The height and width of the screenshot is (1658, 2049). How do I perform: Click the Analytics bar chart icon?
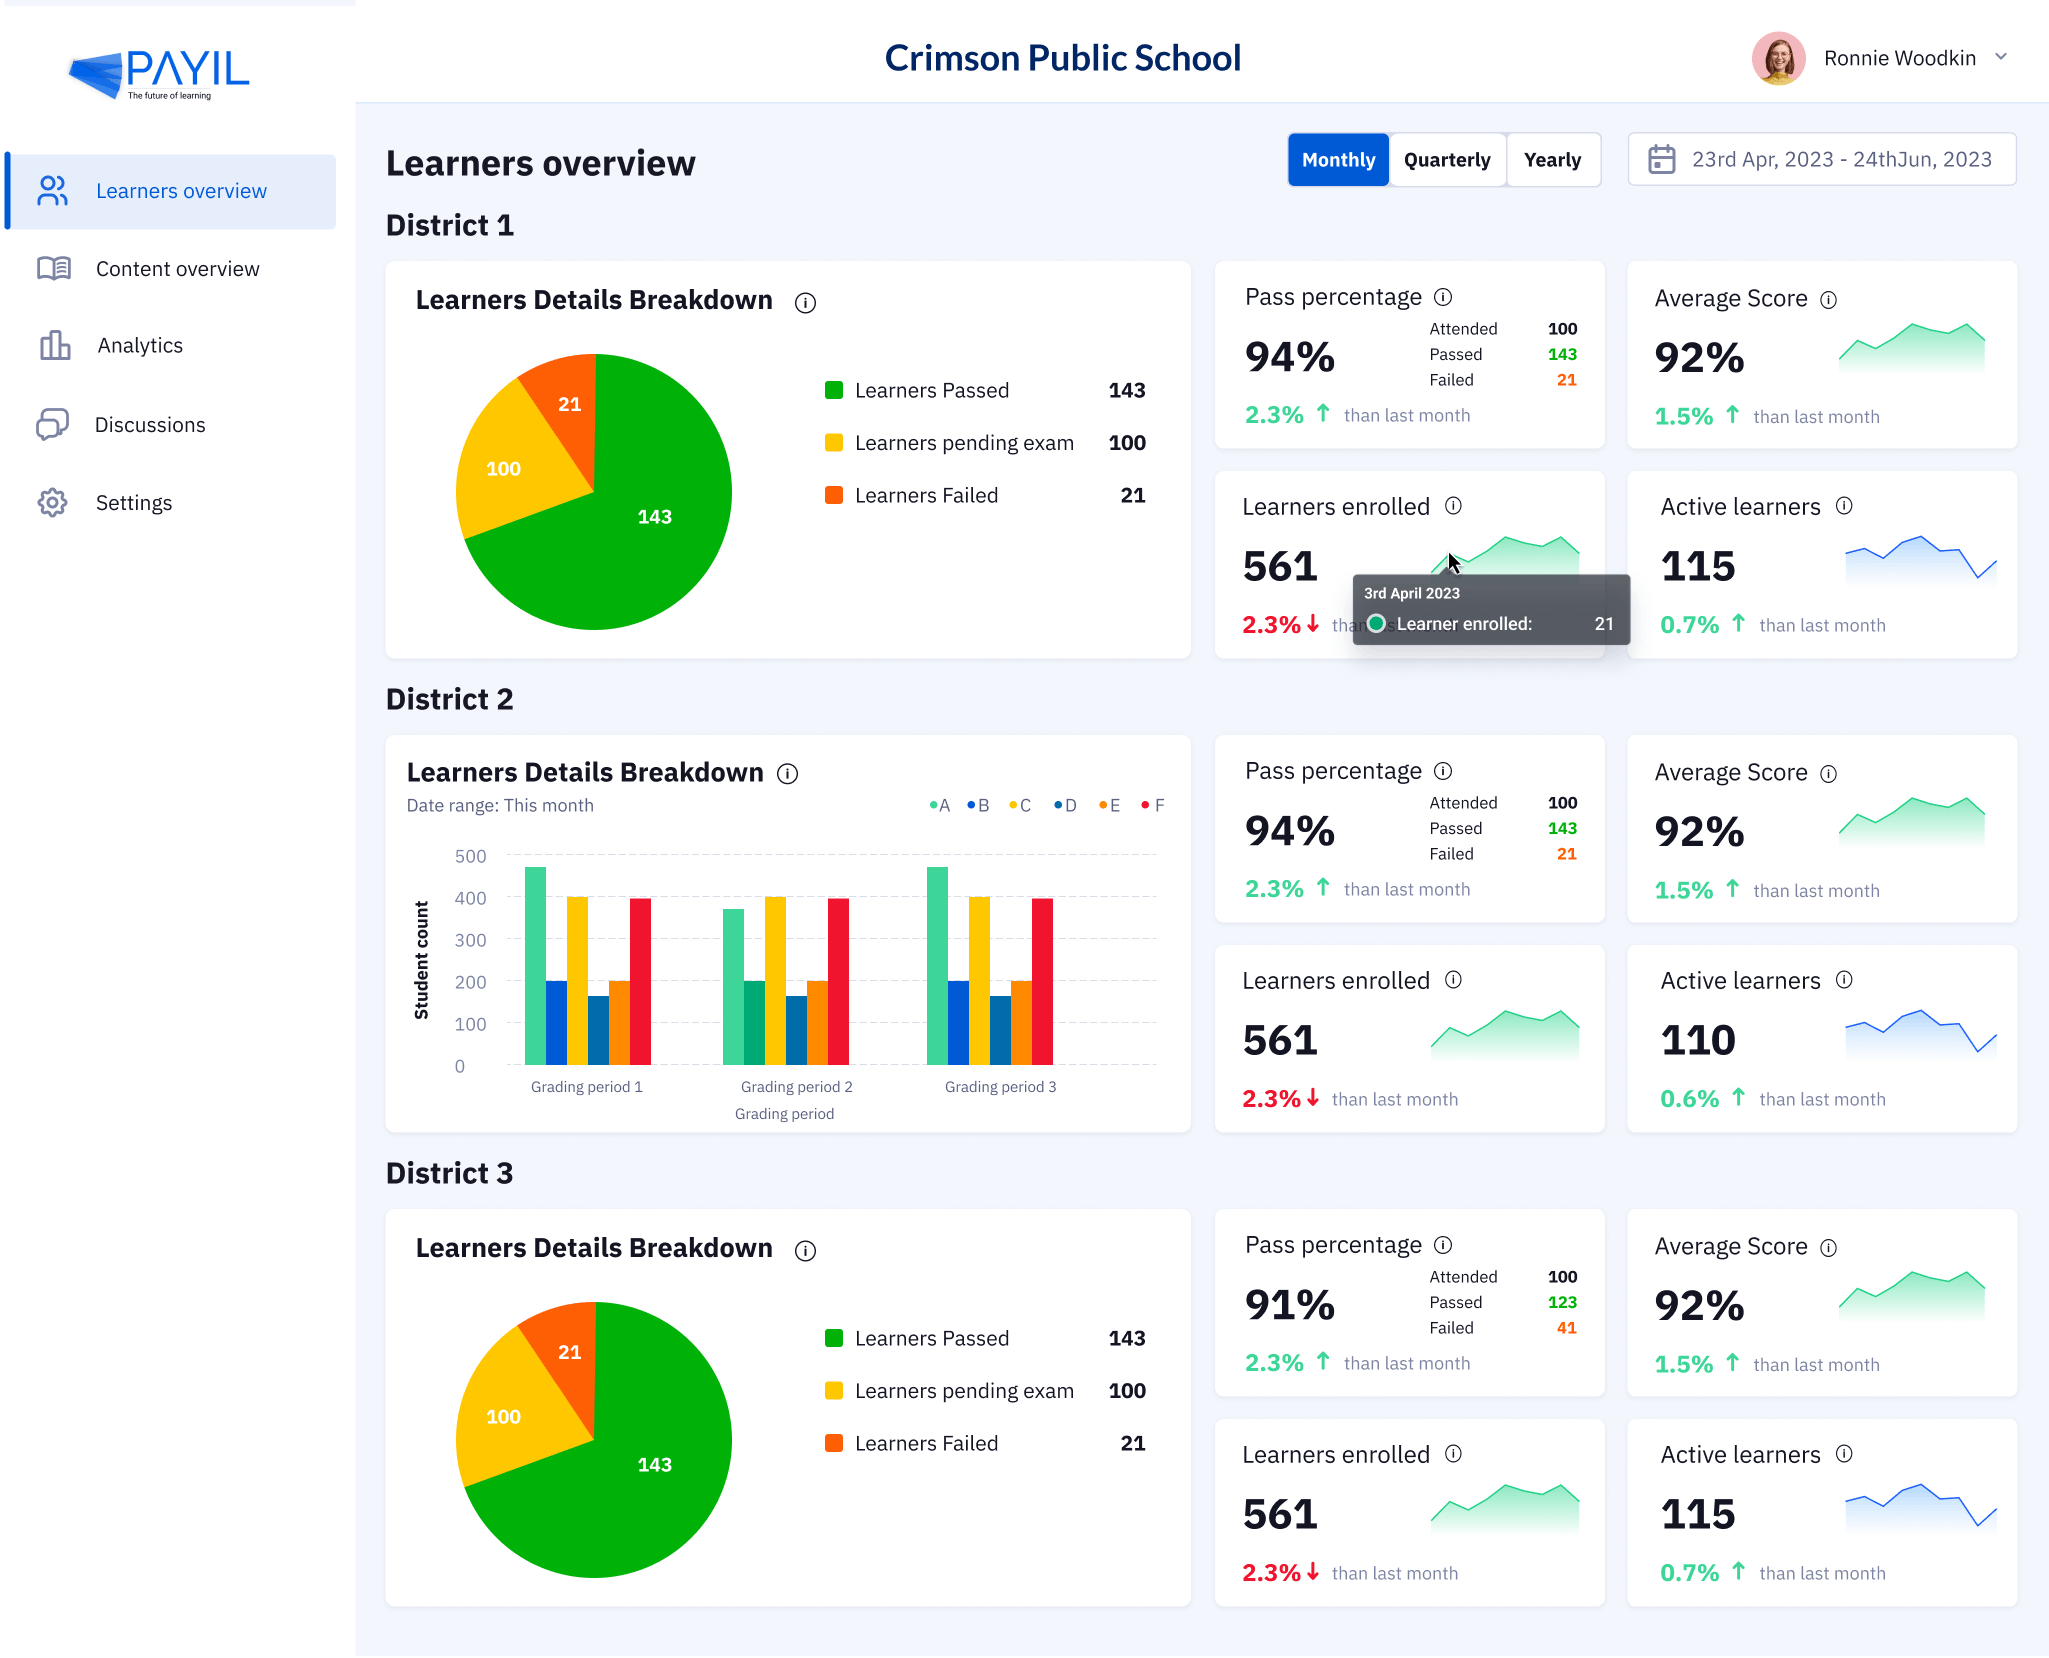(x=55, y=346)
